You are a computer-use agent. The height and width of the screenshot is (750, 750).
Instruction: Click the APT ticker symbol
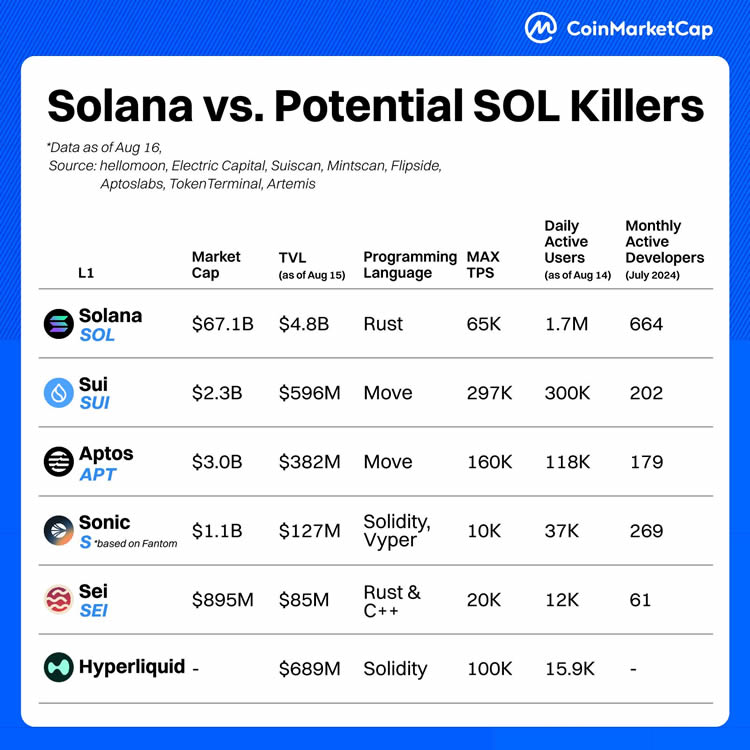click(x=98, y=474)
